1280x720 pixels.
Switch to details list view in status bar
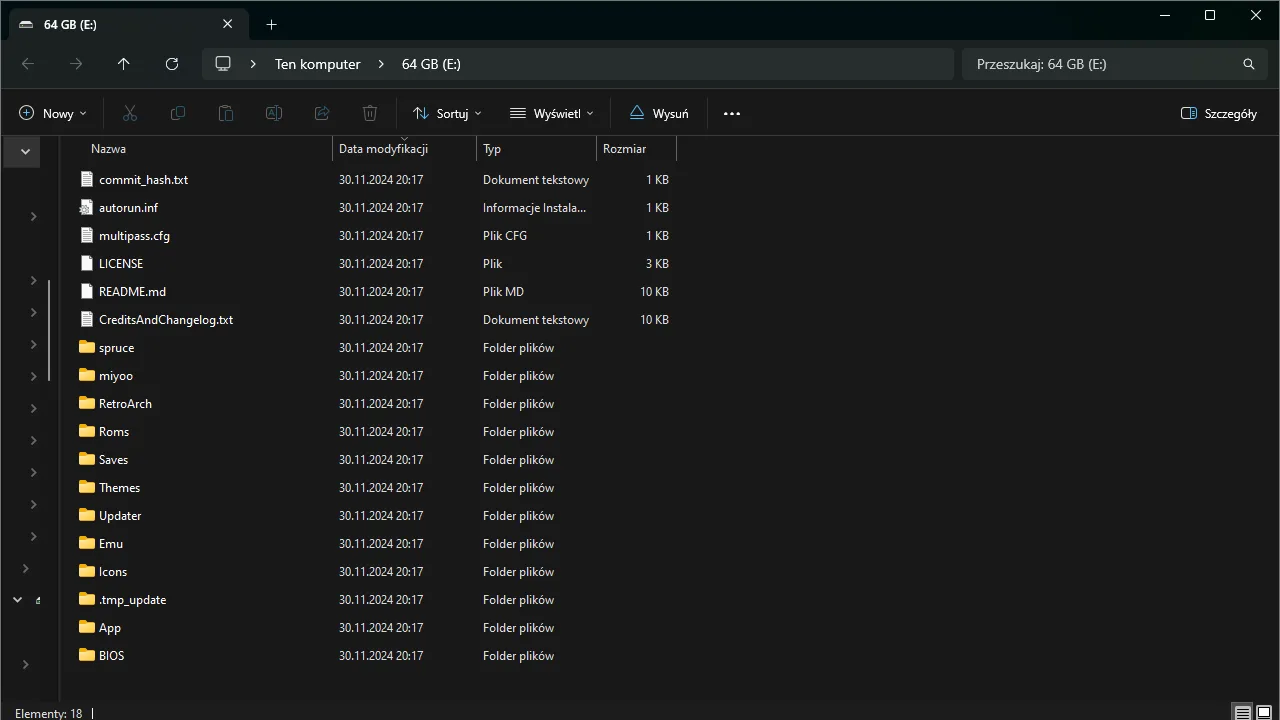[1242, 713]
